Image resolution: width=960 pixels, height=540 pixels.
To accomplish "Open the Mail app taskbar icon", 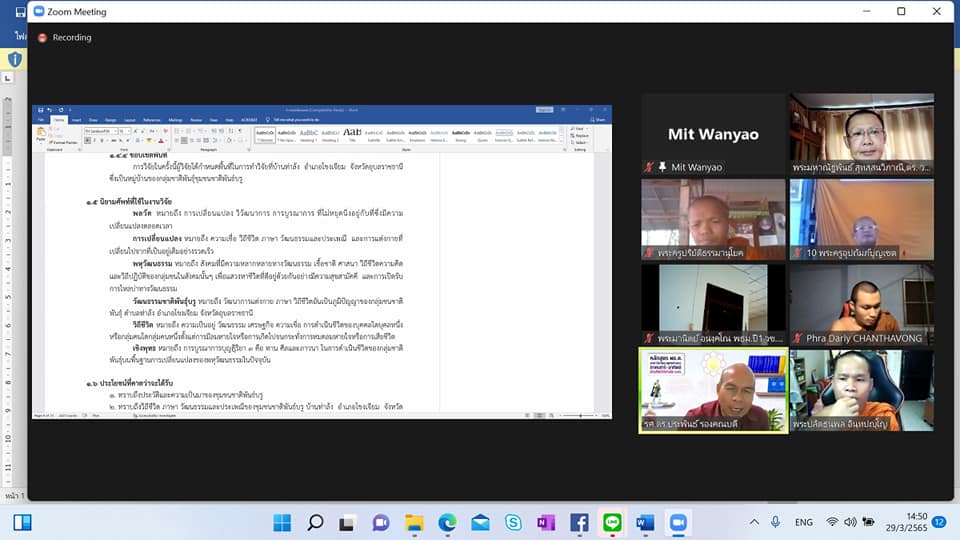I will point(480,523).
